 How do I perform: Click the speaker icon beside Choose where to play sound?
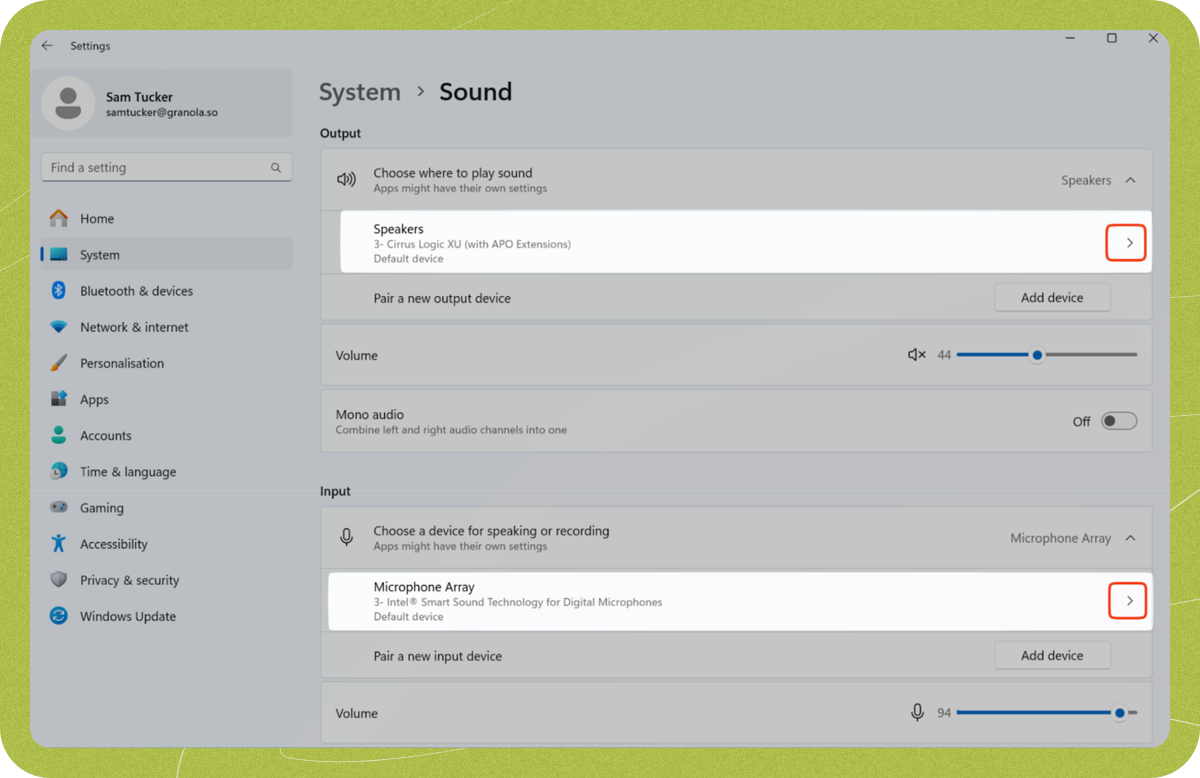[346, 180]
